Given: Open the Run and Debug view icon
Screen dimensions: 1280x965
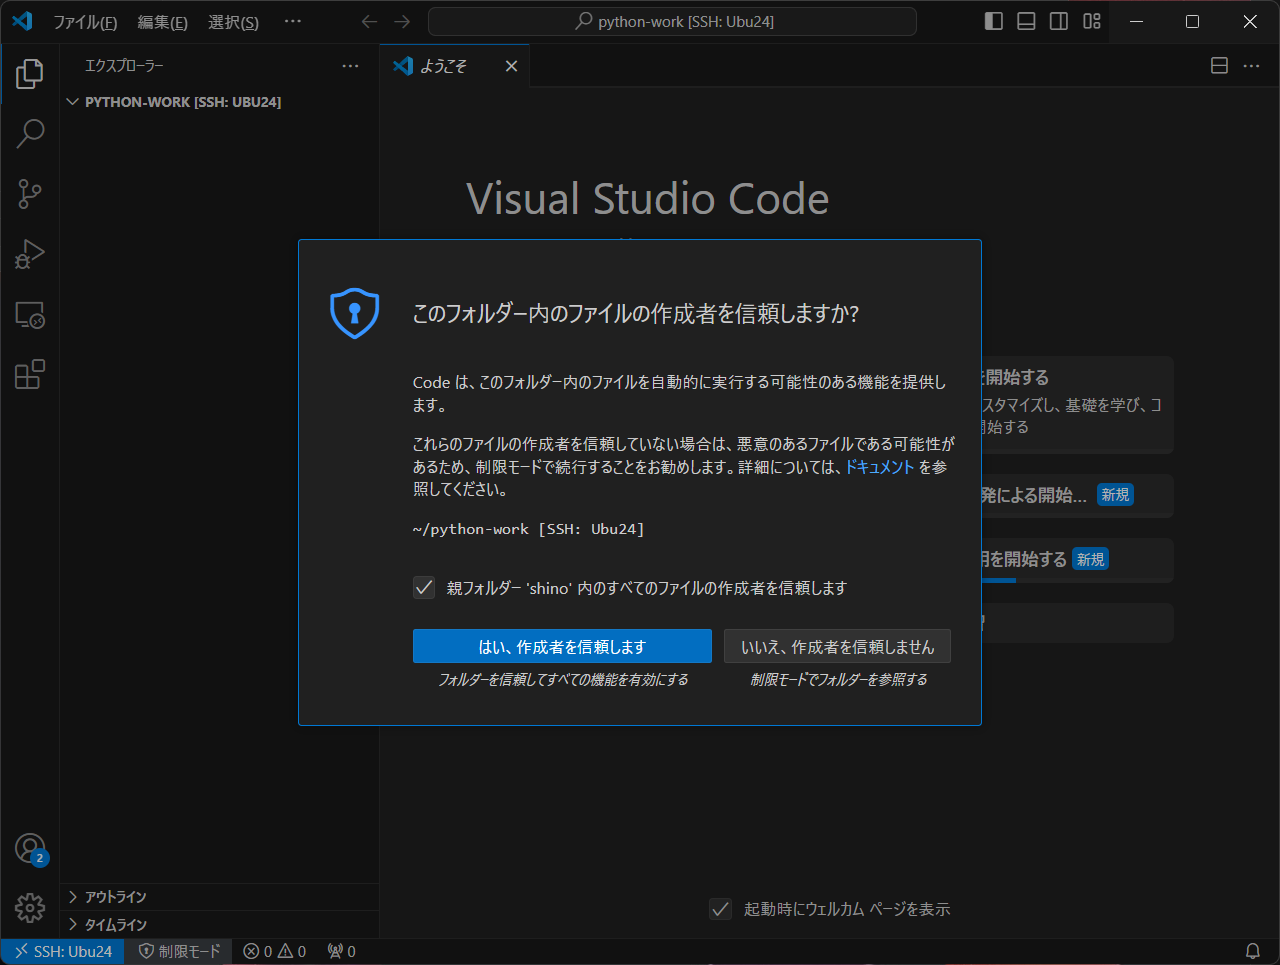Looking at the screenshot, I should point(30,254).
